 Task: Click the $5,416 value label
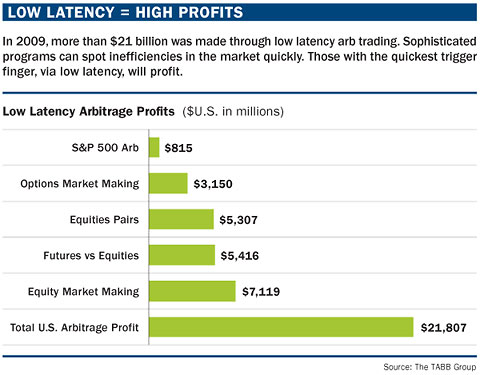tap(240, 256)
